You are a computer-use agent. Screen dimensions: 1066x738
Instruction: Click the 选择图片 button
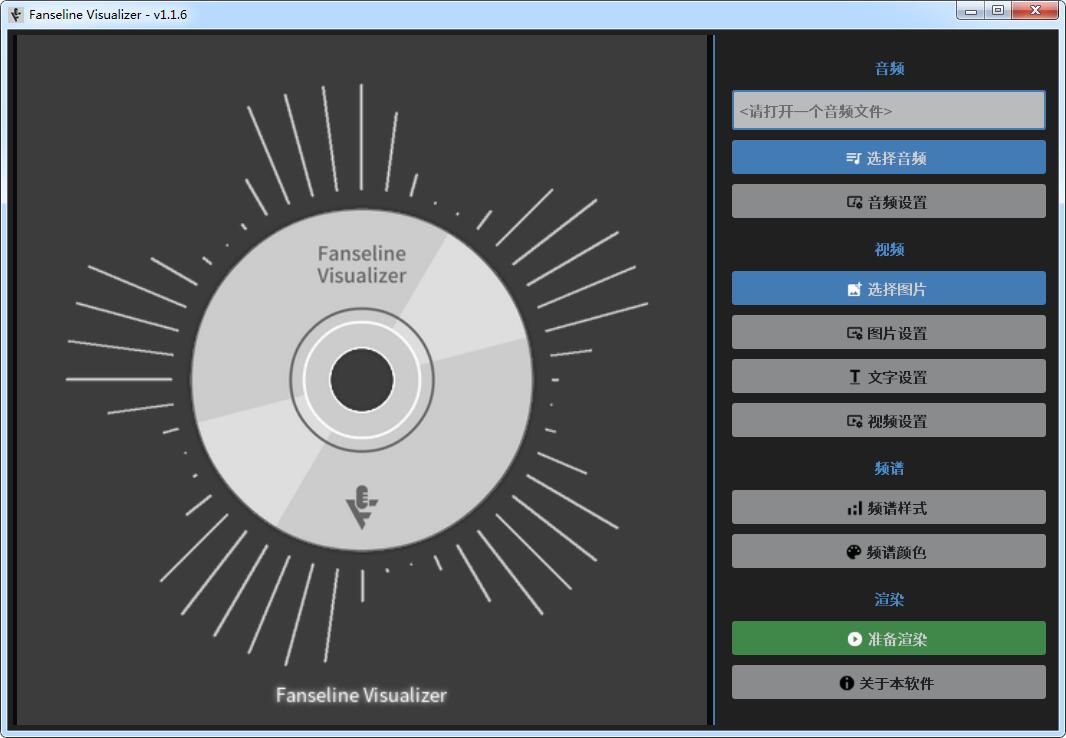(889, 289)
